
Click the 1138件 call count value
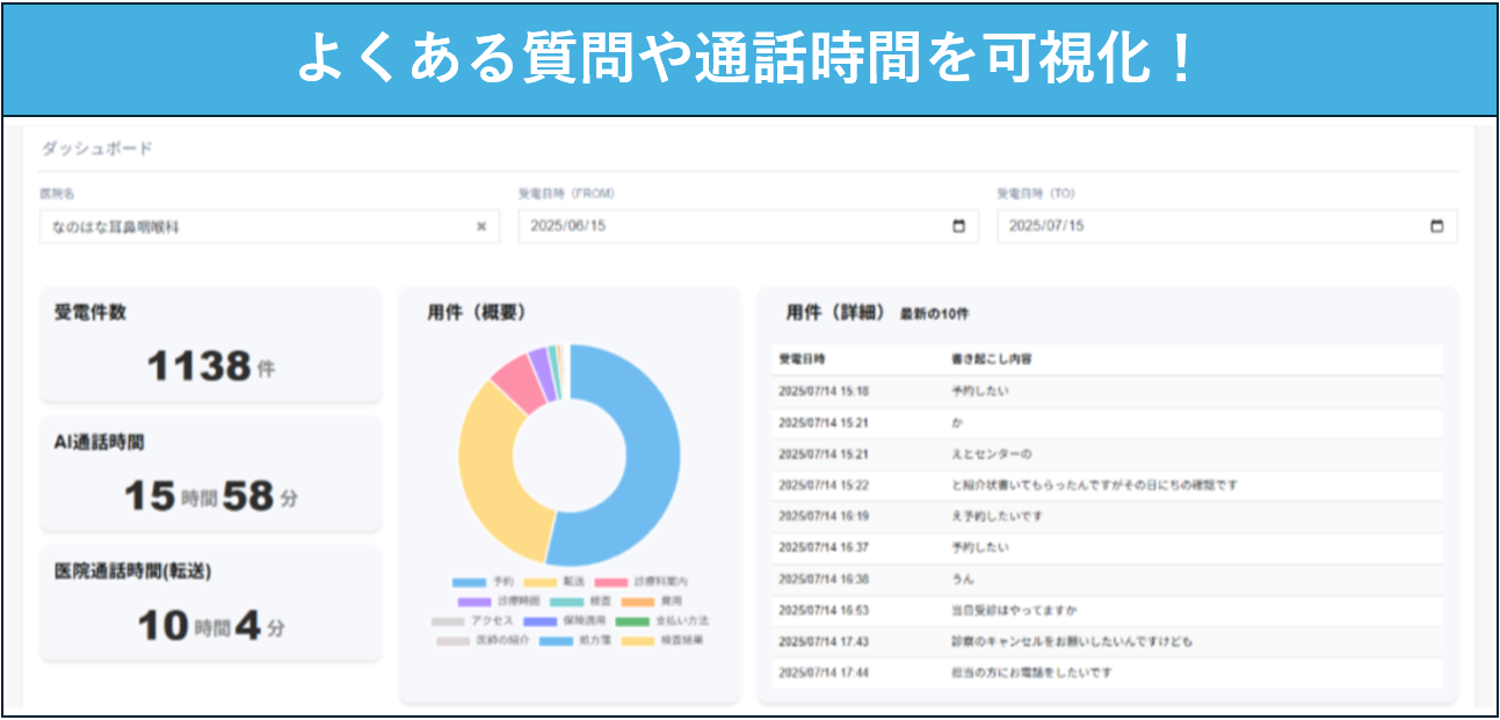210,366
